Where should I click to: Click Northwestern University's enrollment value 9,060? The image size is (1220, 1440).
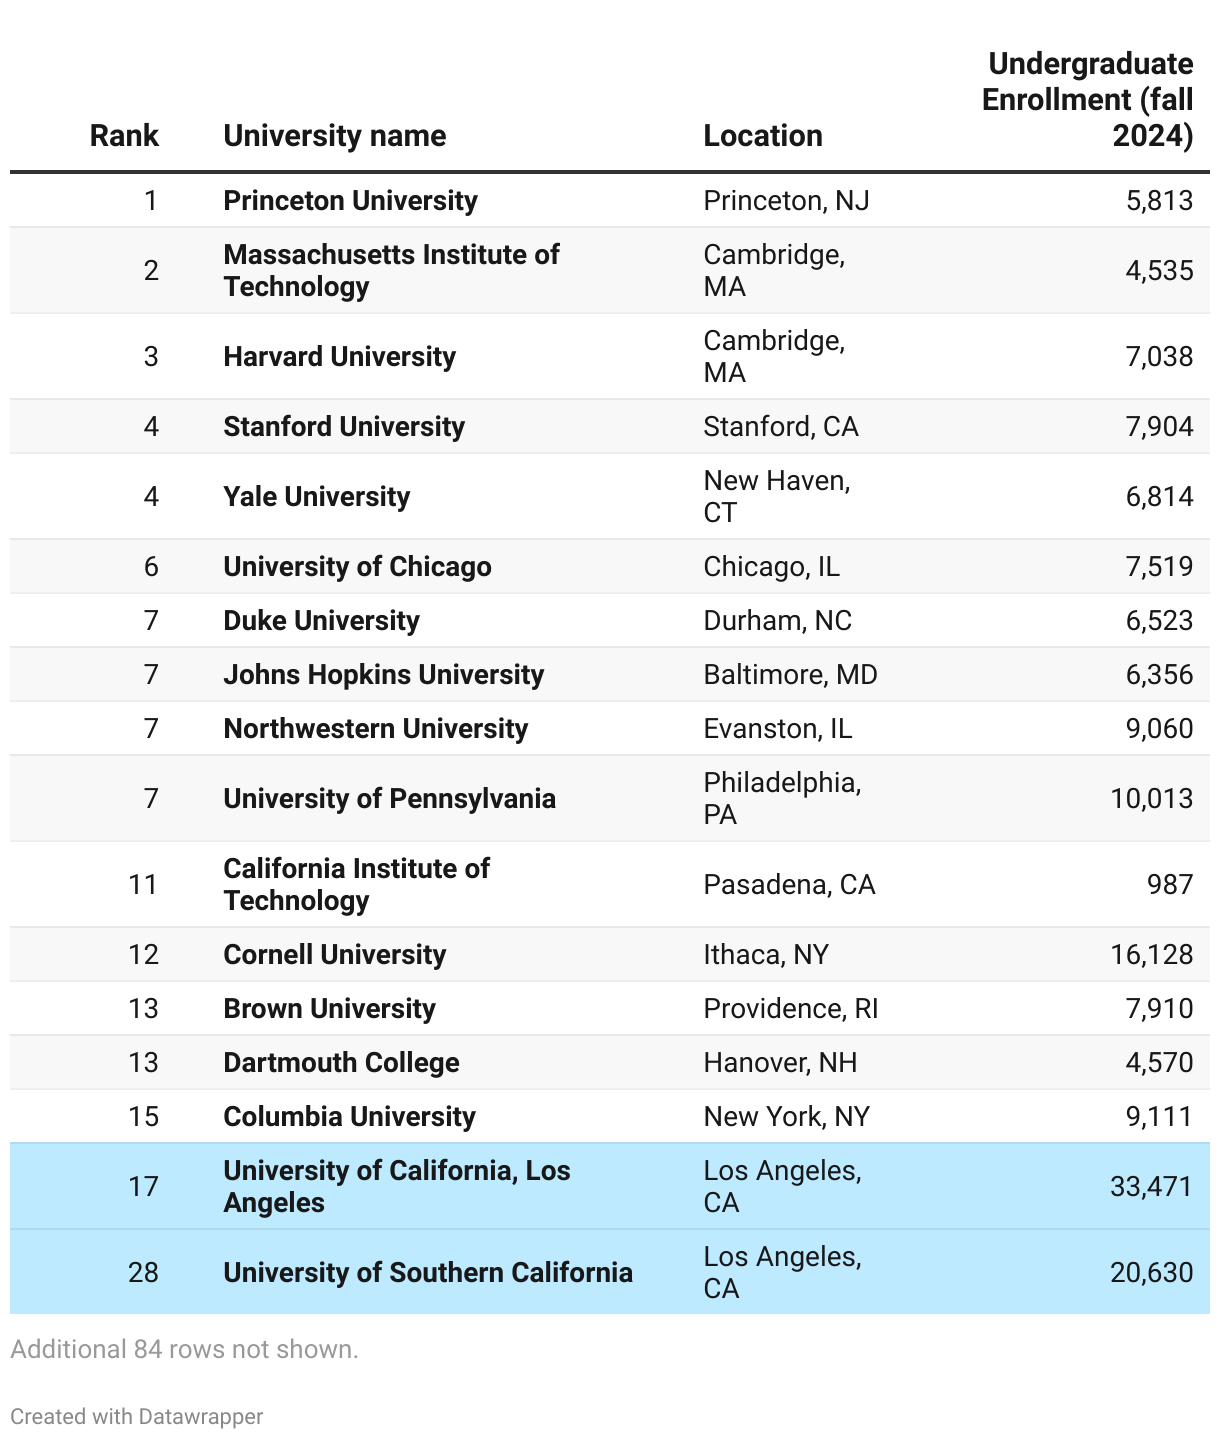tap(1159, 729)
